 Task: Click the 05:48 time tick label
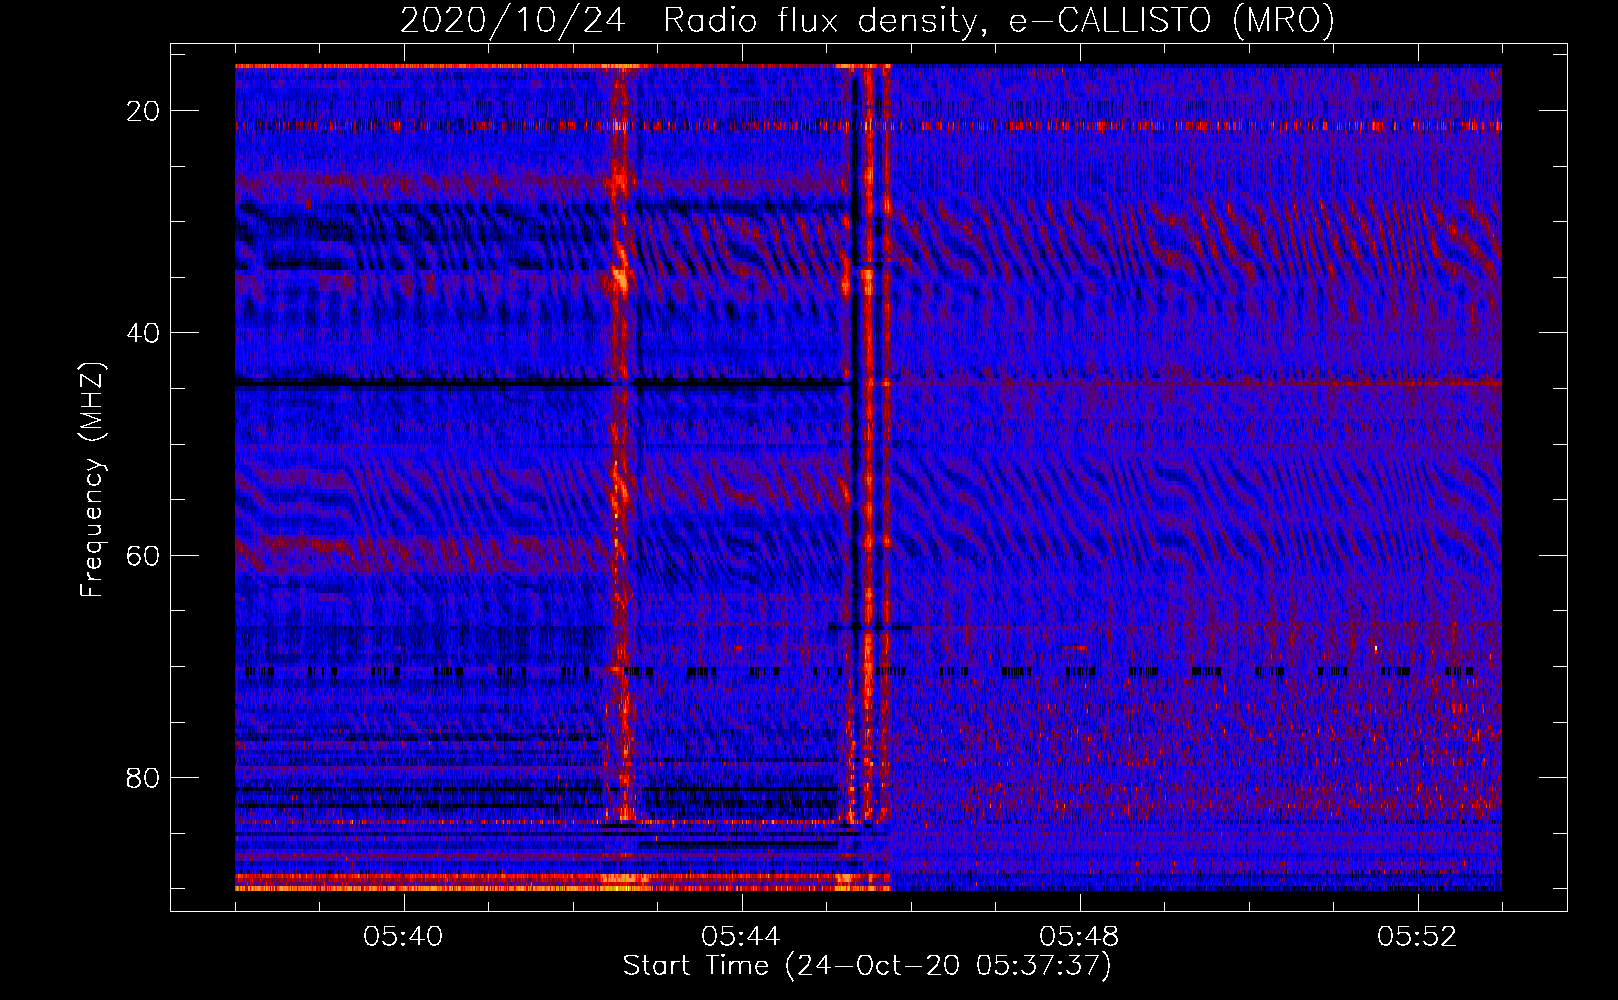(1079, 937)
